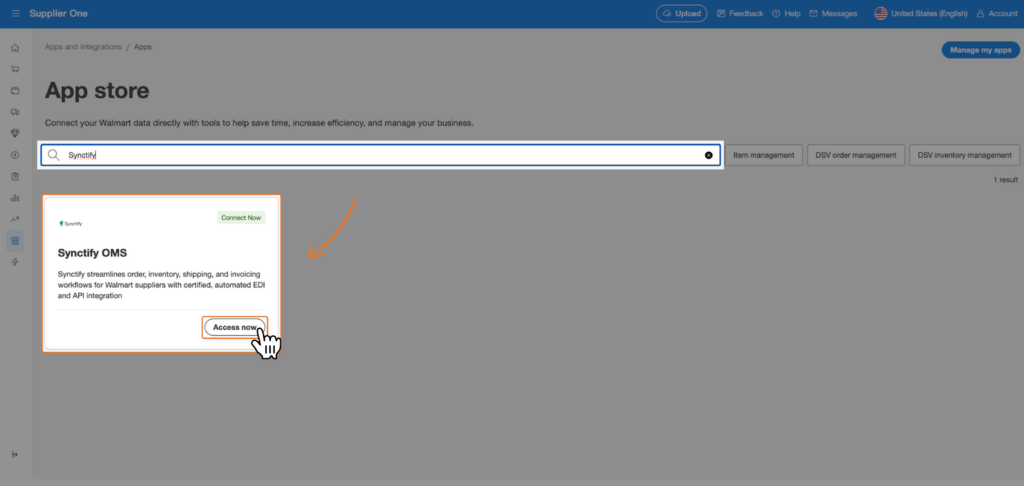
Task: Click the Connect Now badge
Action: (x=241, y=218)
